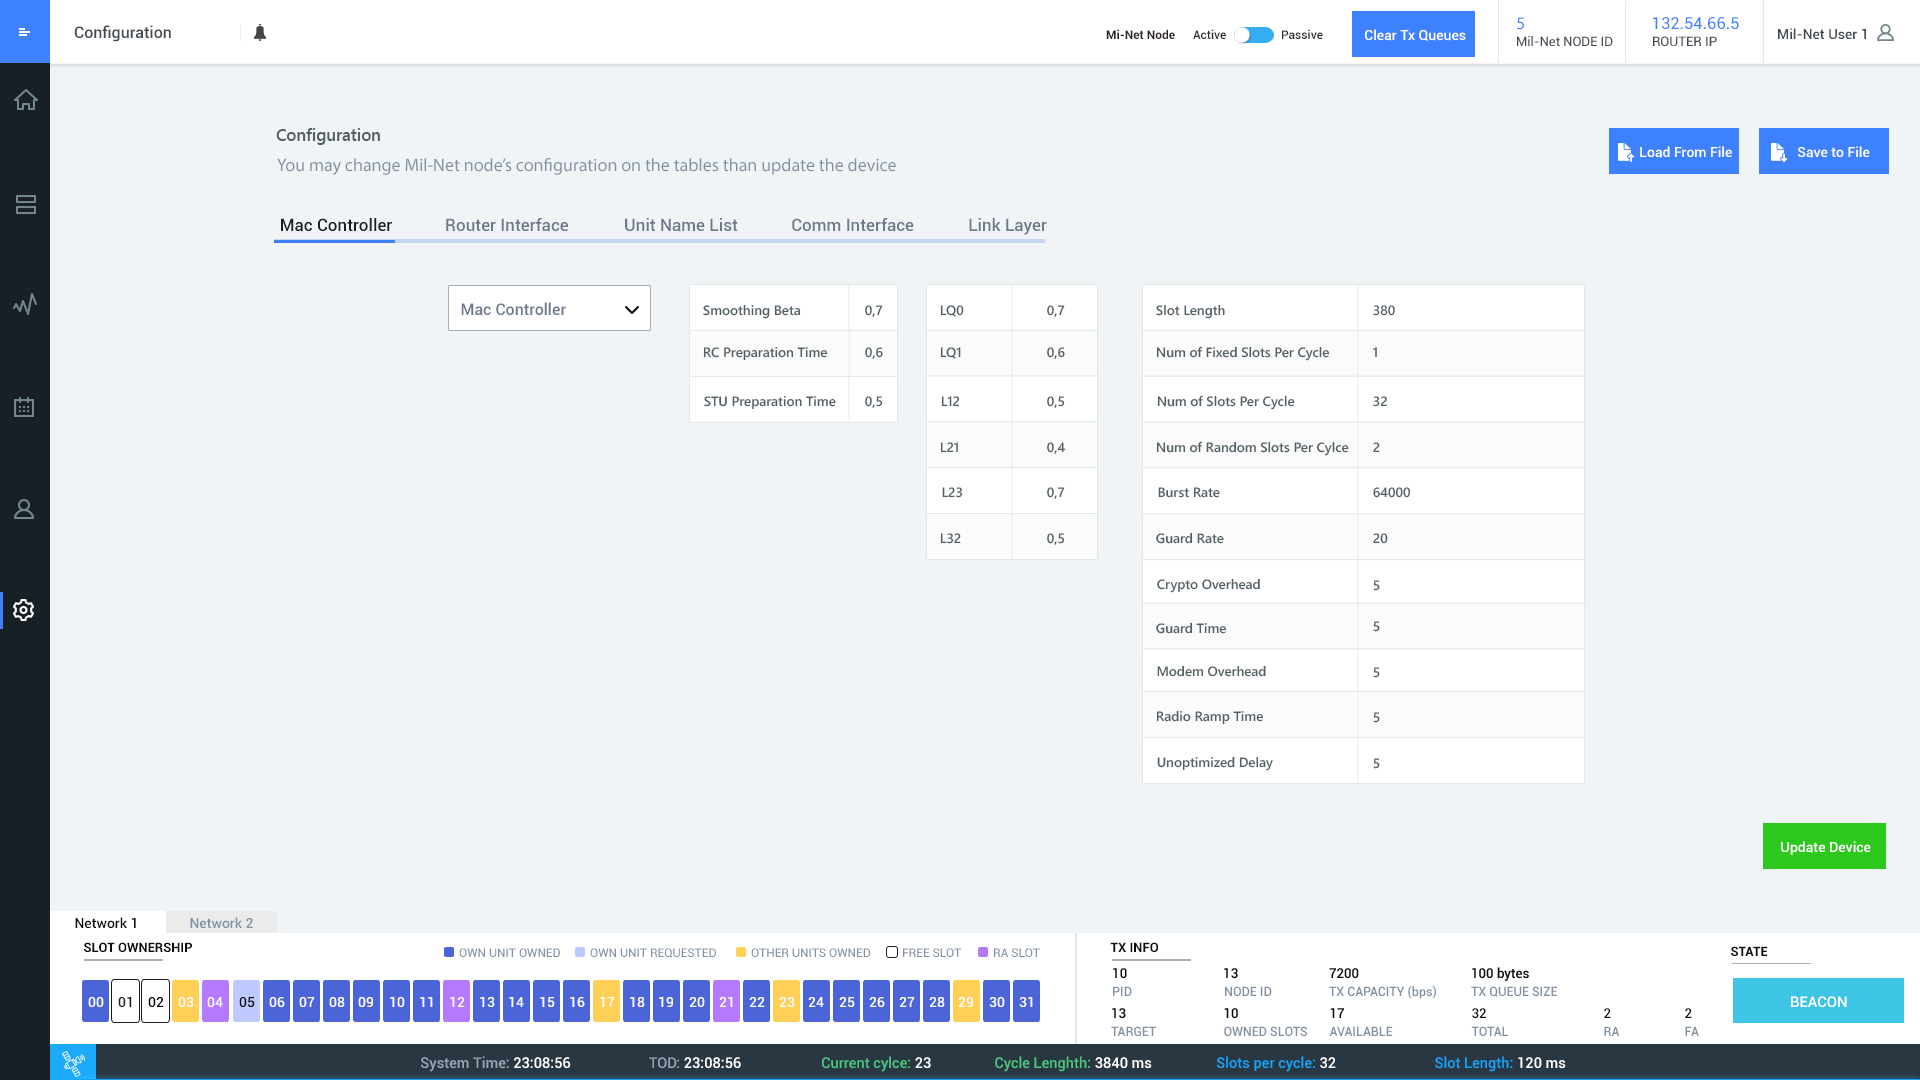Select yellow slot 23
Screen dimensions: 1920x1080
787,1001
